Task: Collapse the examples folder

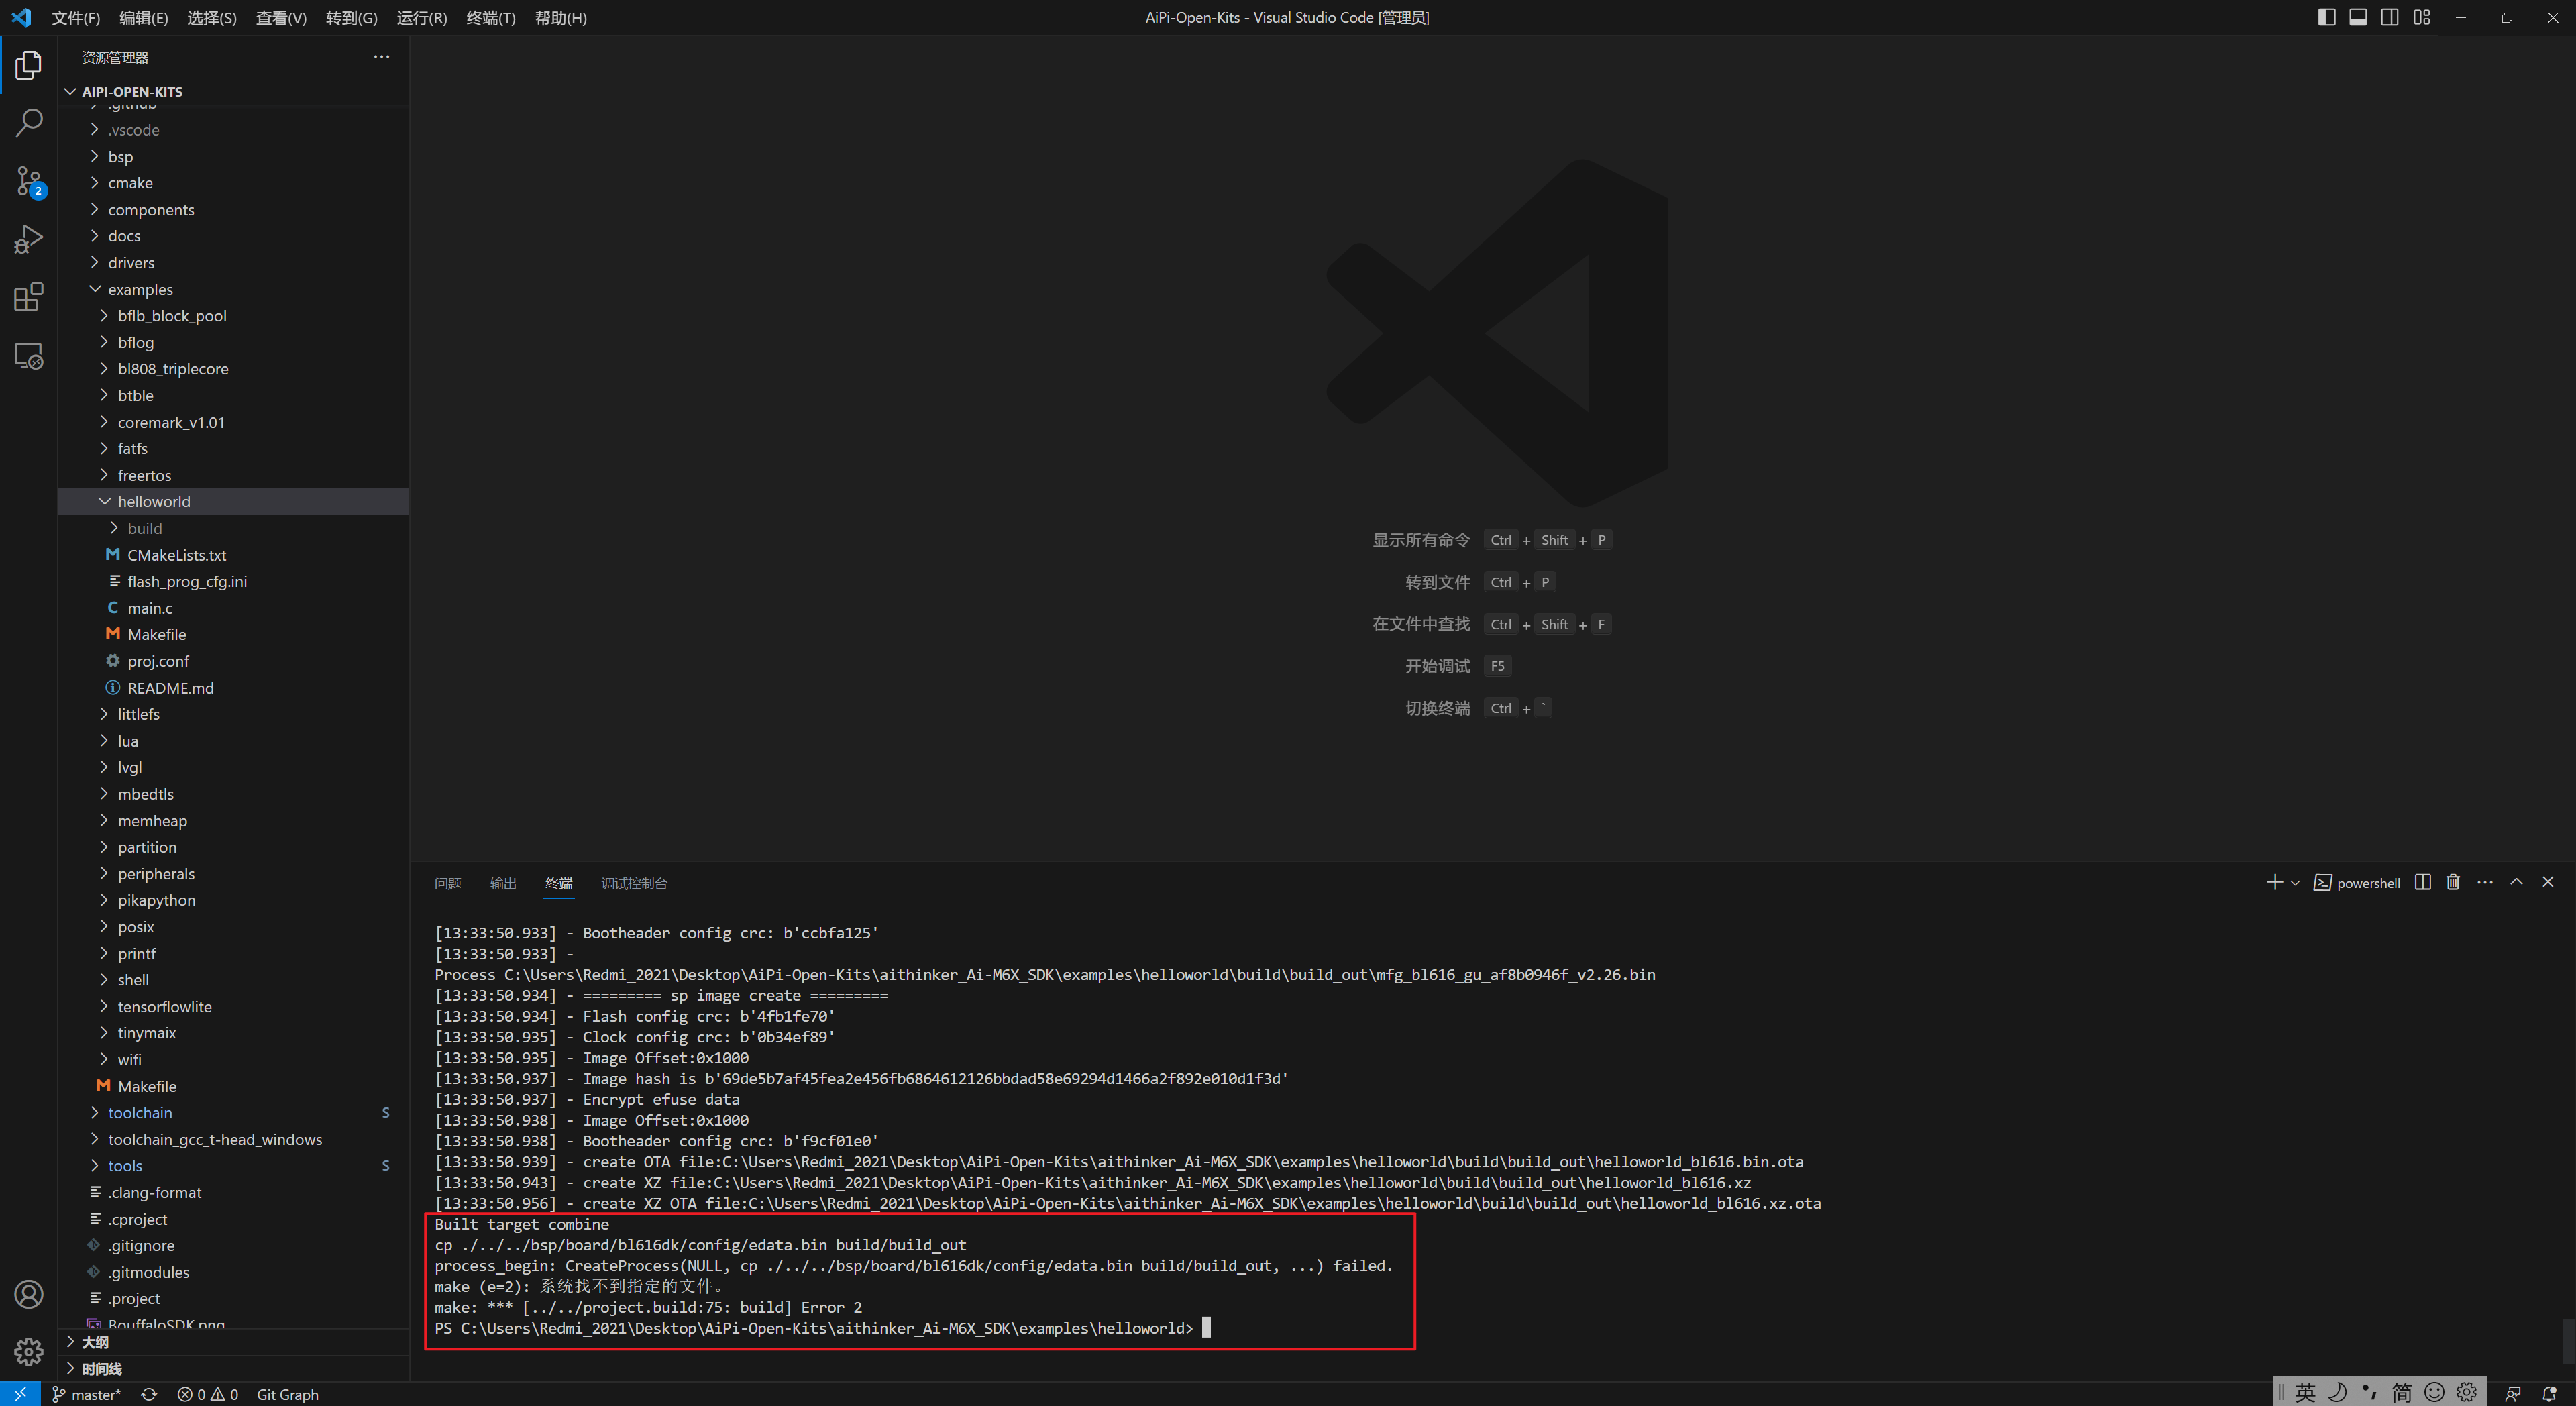Action: pyautogui.click(x=233, y=289)
